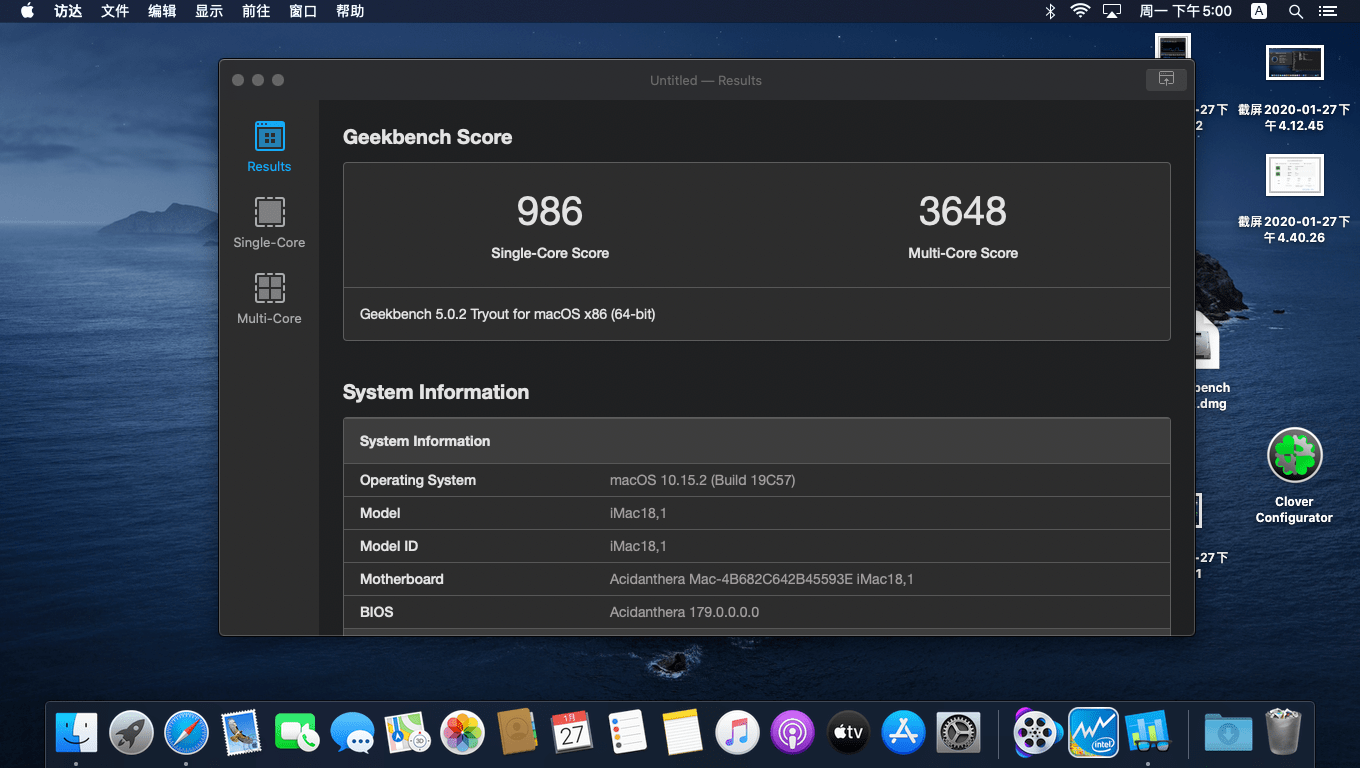Click the upload button in the Geekbench title bar
The image size is (1360, 768).
point(1166,80)
